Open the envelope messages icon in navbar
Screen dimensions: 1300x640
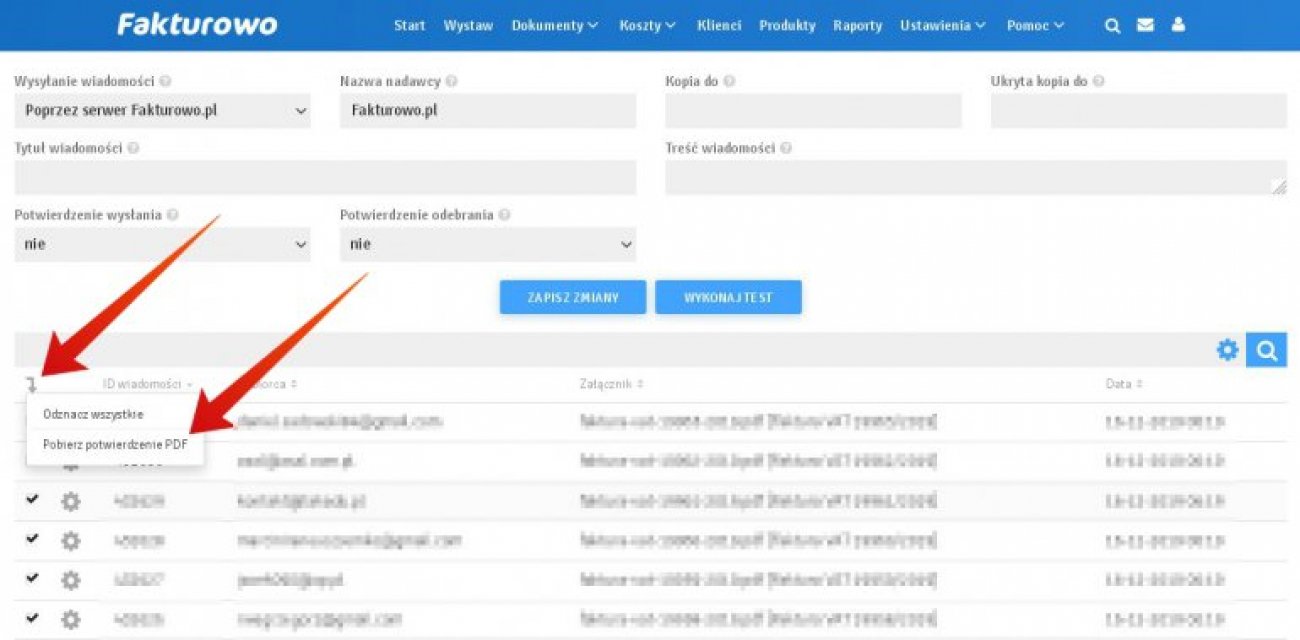pyautogui.click(x=1145, y=26)
